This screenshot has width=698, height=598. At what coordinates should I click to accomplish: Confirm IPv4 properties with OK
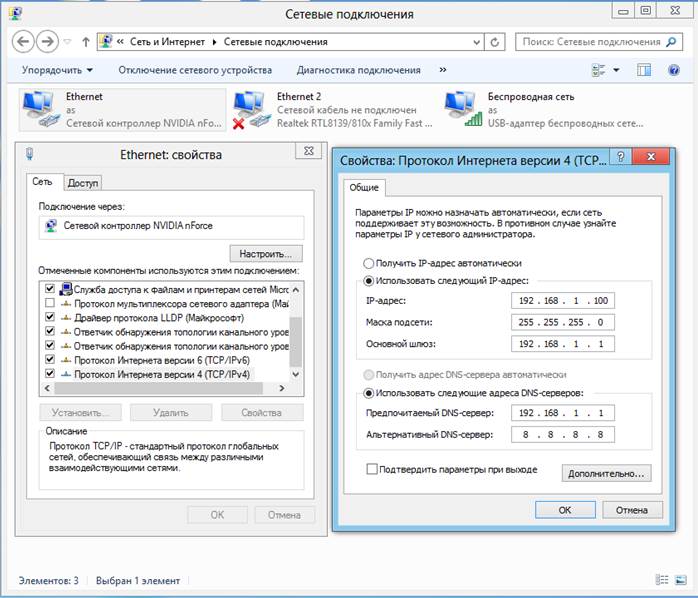(x=565, y=510)
